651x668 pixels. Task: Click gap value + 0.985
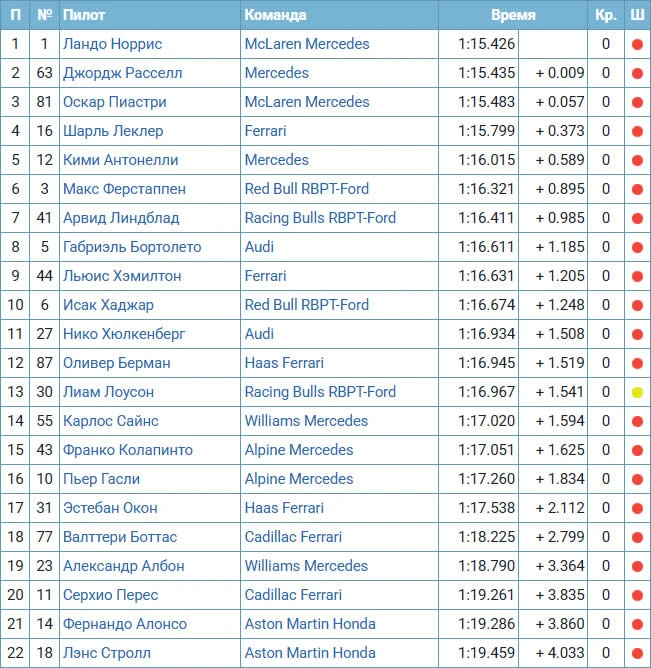pyautogui.click(x=560, y=218)
